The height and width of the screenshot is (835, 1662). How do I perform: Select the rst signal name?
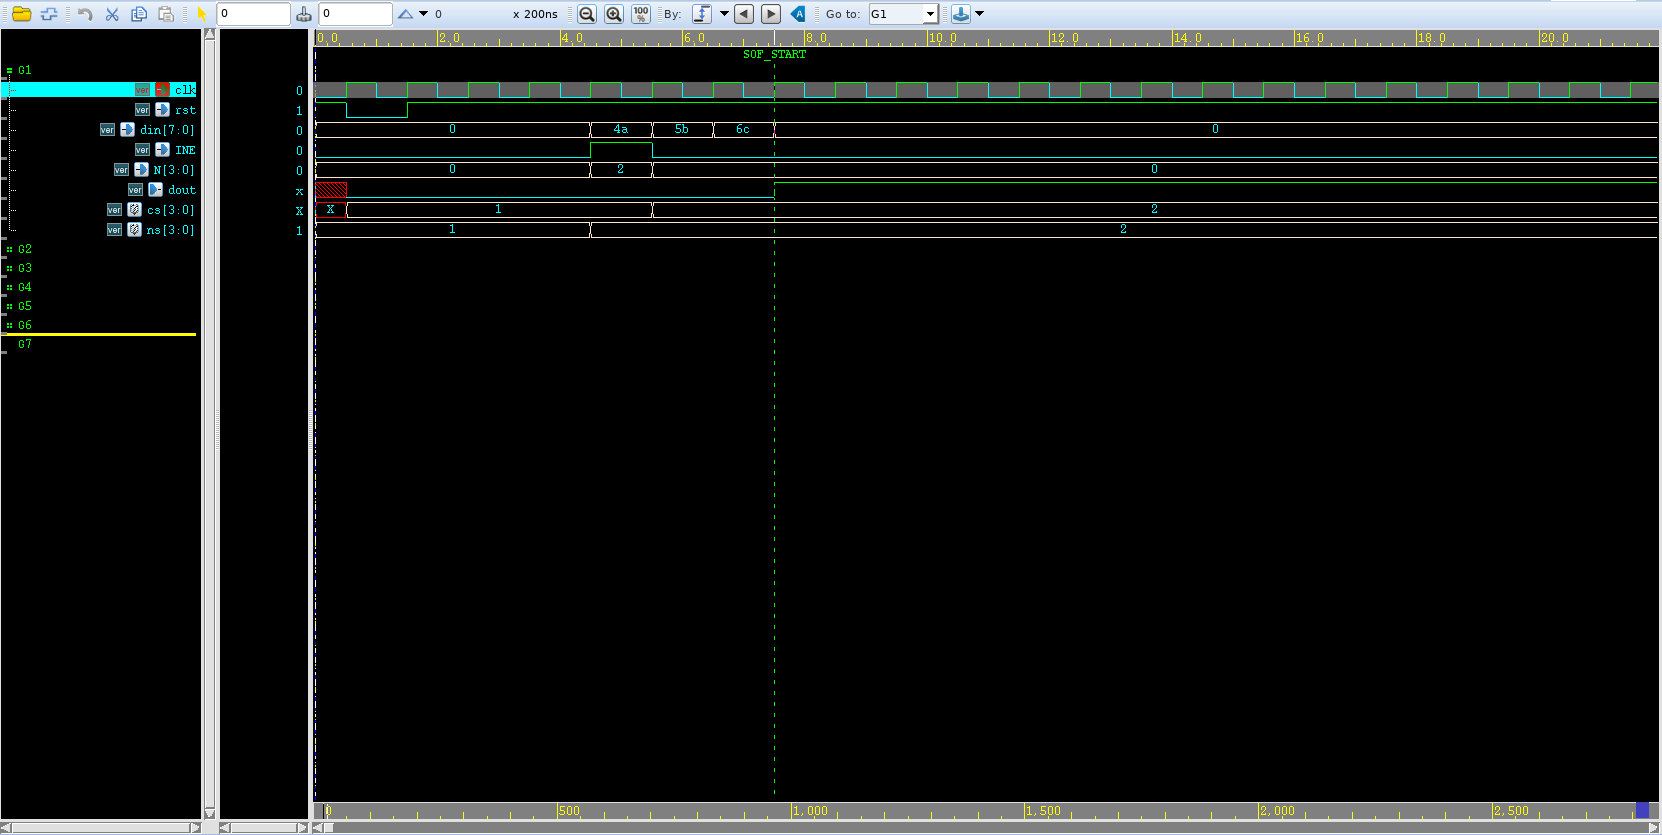tap(185, 110)
